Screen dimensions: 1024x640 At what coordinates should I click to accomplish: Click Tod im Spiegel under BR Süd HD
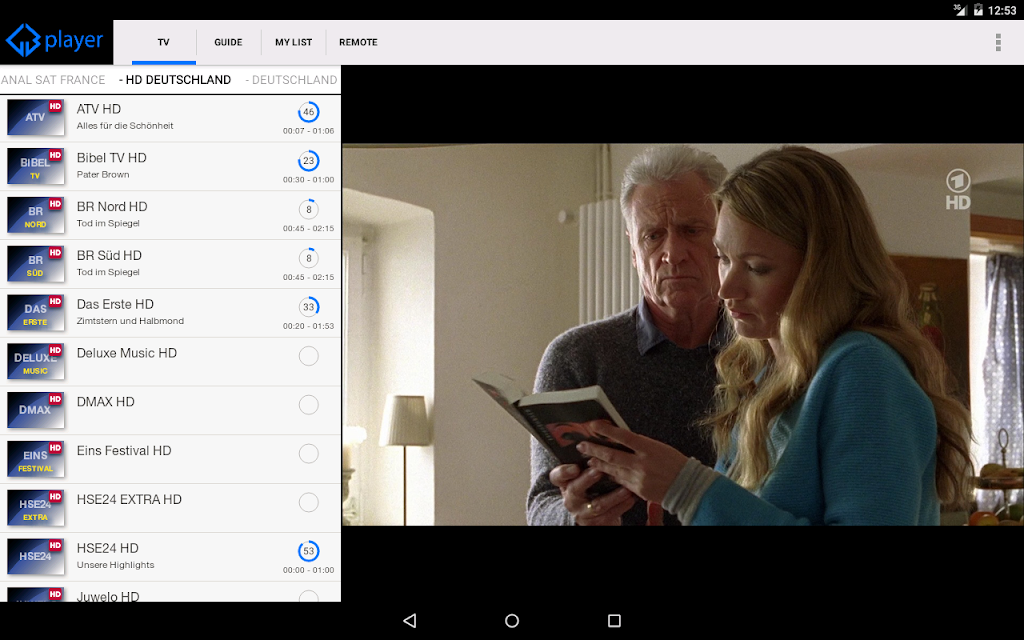[108, 272]
